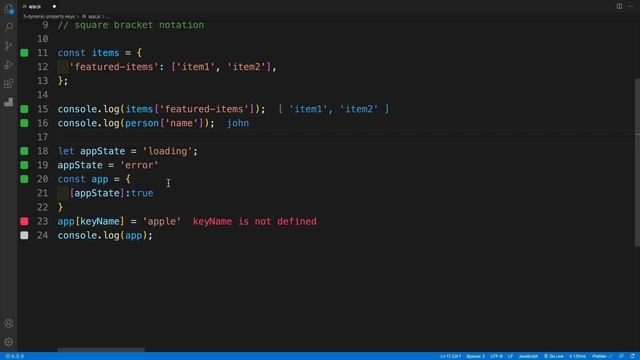Click the LF end-of-line selector
This screenshot has width=640, height=360.
(x=510, y=356)
